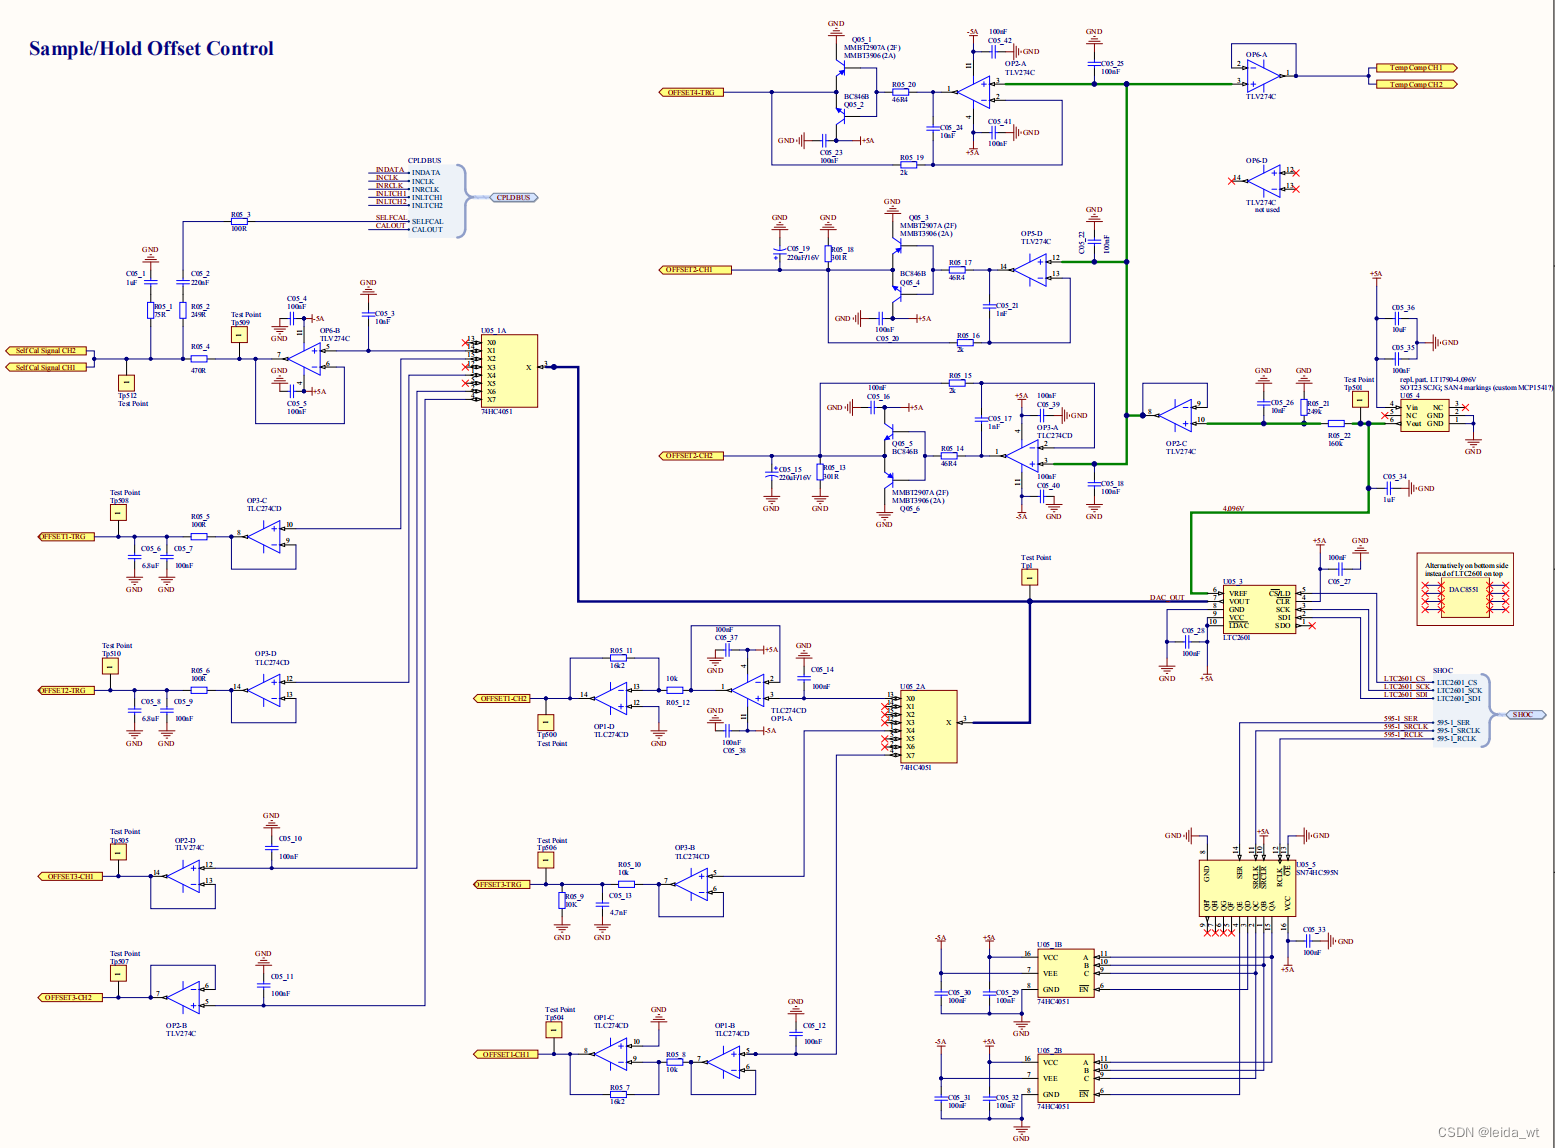Select the OFFSET4-TRG input port
Screen dimensions: 1555x1148
click(691, 92)
